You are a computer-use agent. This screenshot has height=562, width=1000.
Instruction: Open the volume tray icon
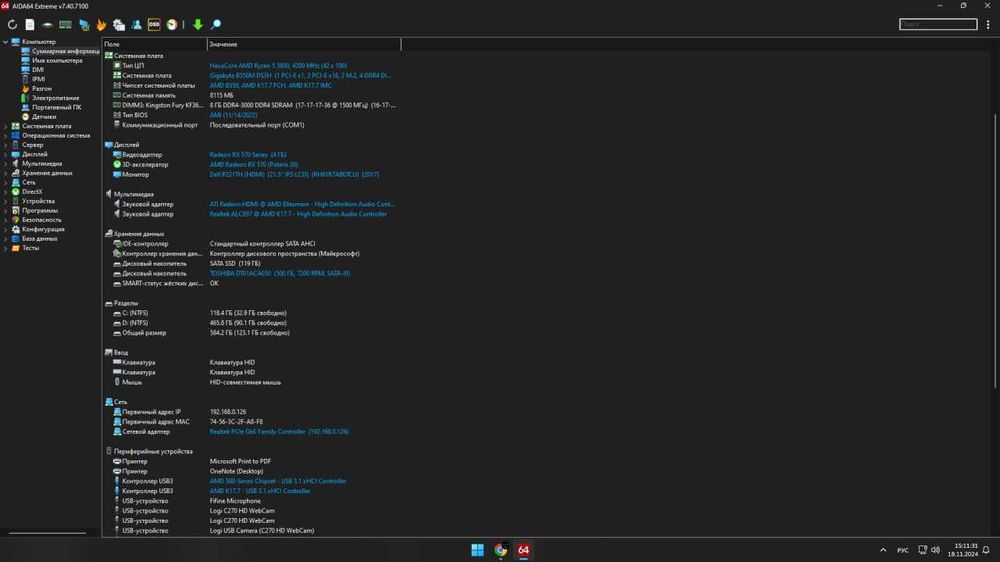click(936, 551)
